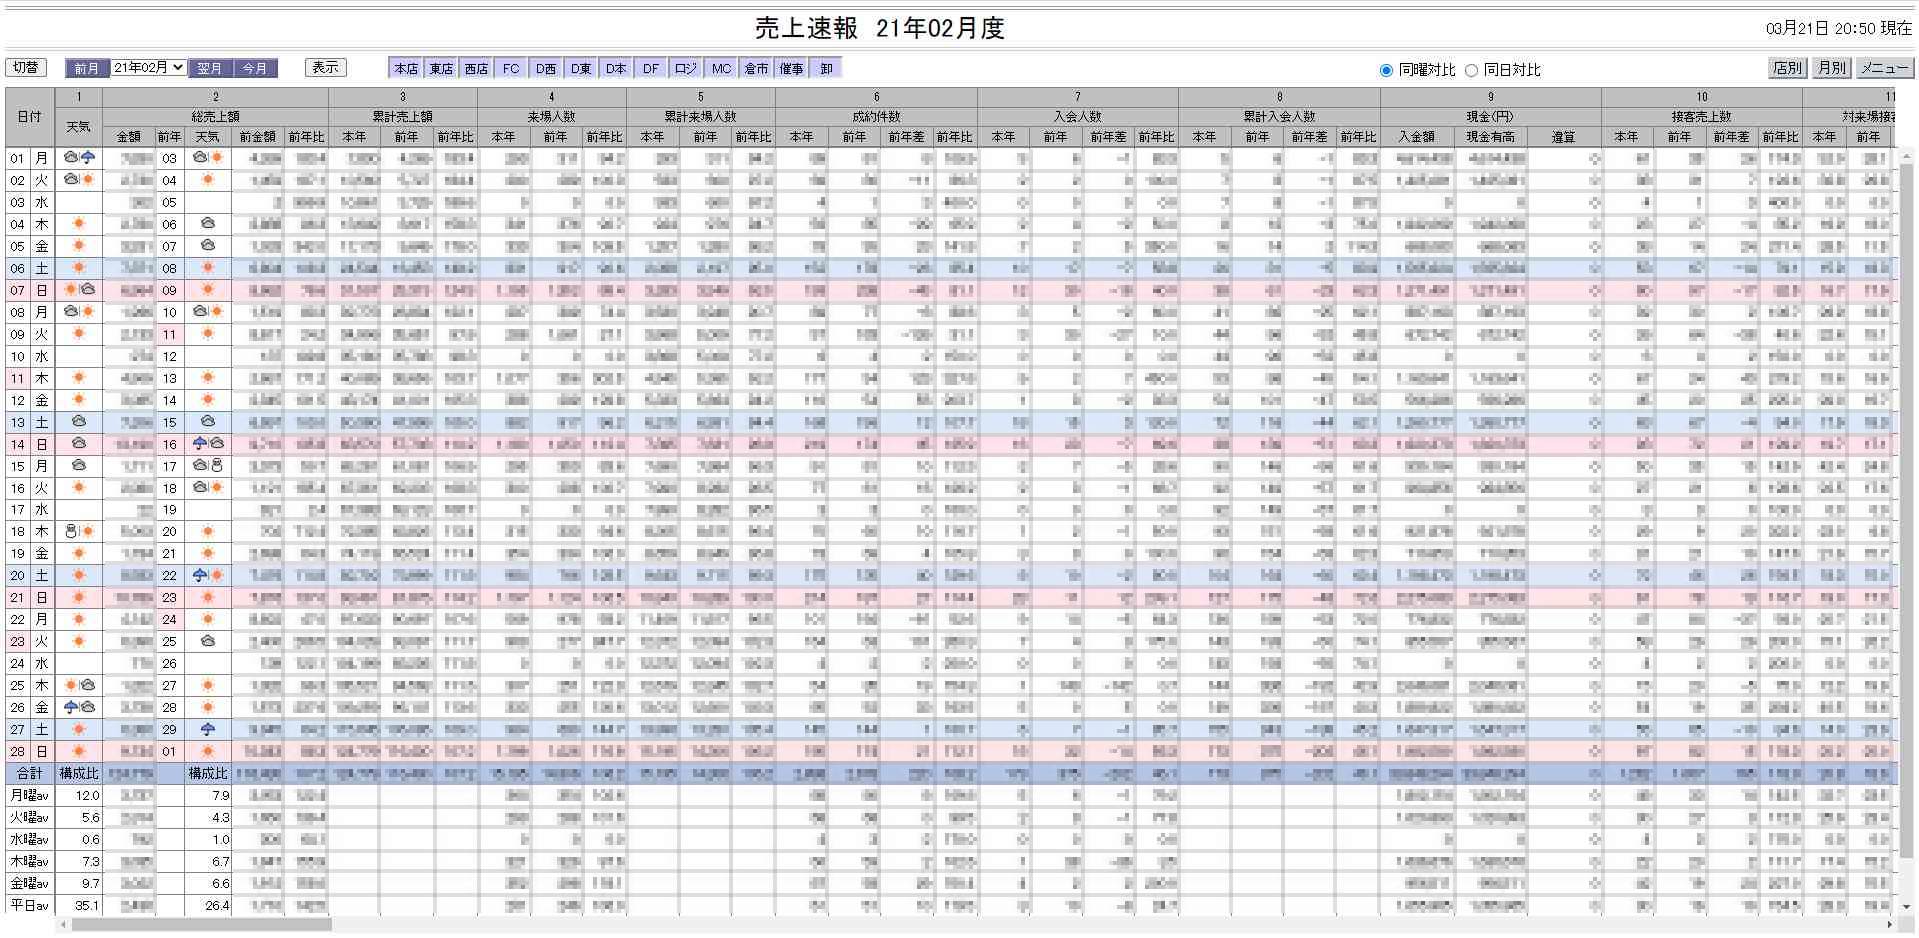
Task: Open the D東 tab
Action: point(581,68)
